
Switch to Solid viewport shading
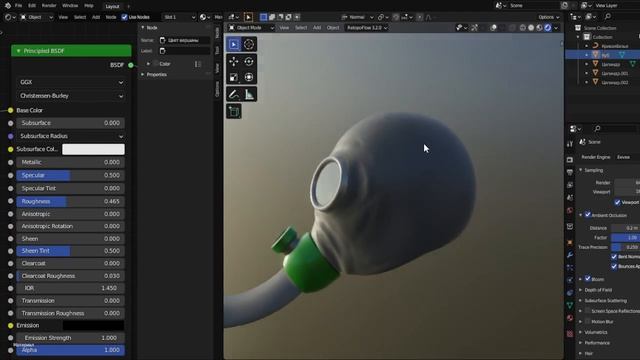531,28
